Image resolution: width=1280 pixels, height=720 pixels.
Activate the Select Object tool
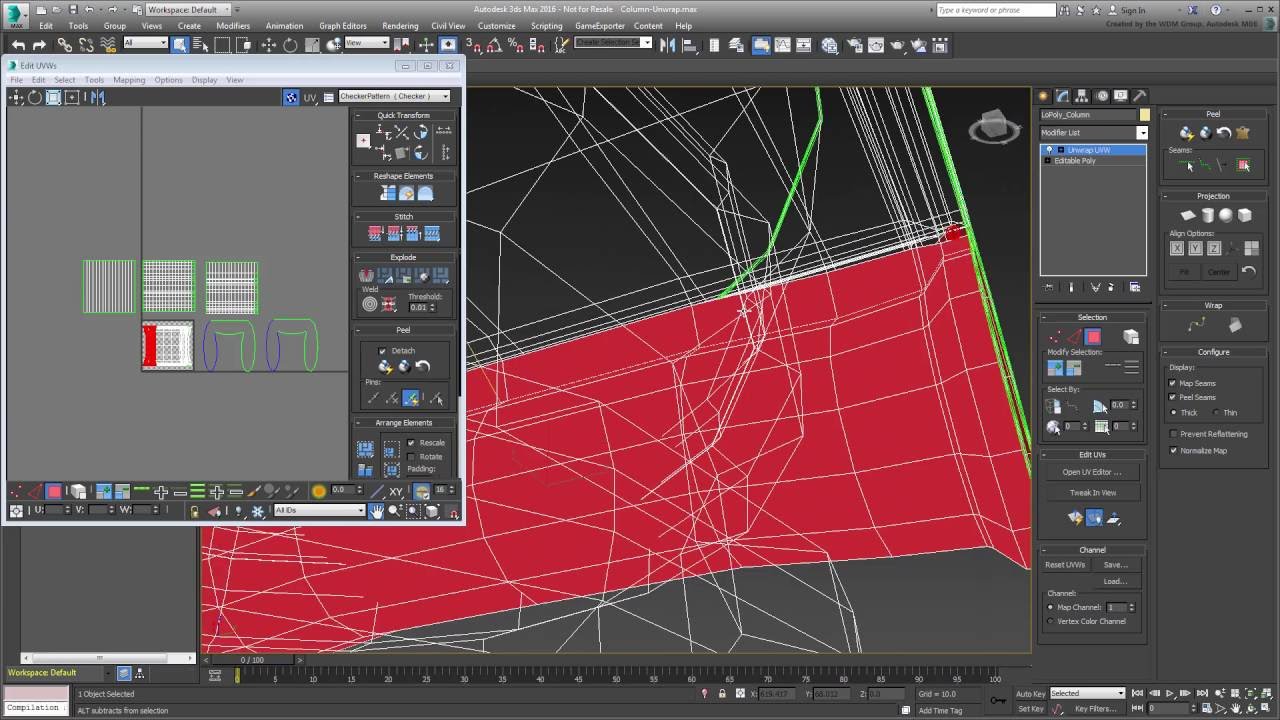pos(180,44)
